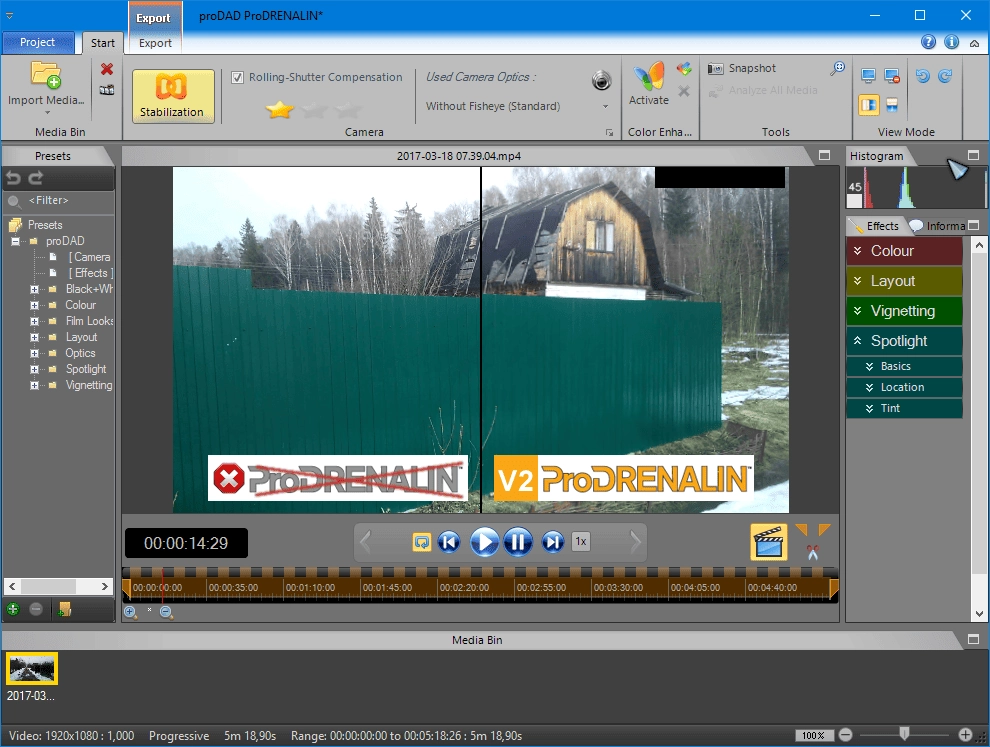
Task: Expand the Optics preset folder
Action: click(x=34, y=354)
